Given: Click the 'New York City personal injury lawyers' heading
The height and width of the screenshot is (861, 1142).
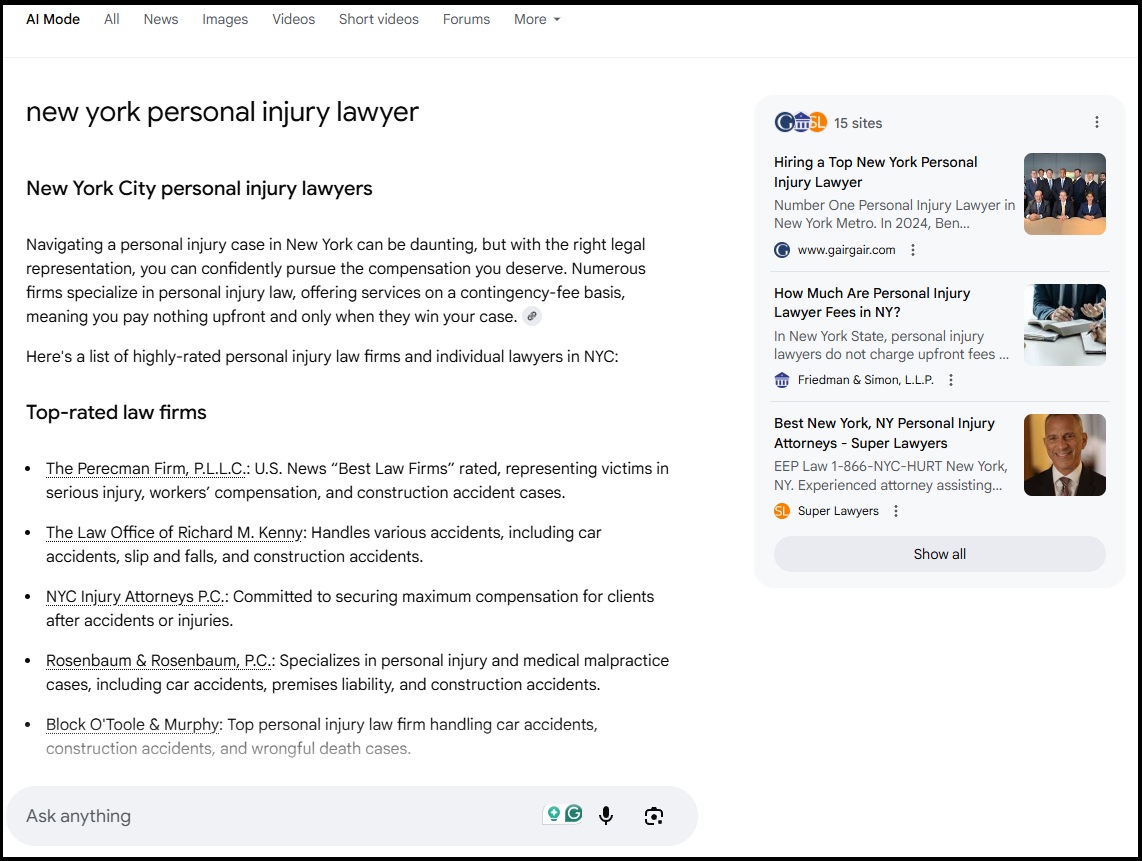Looking at the screenshot, I should (x=199, y=189).
